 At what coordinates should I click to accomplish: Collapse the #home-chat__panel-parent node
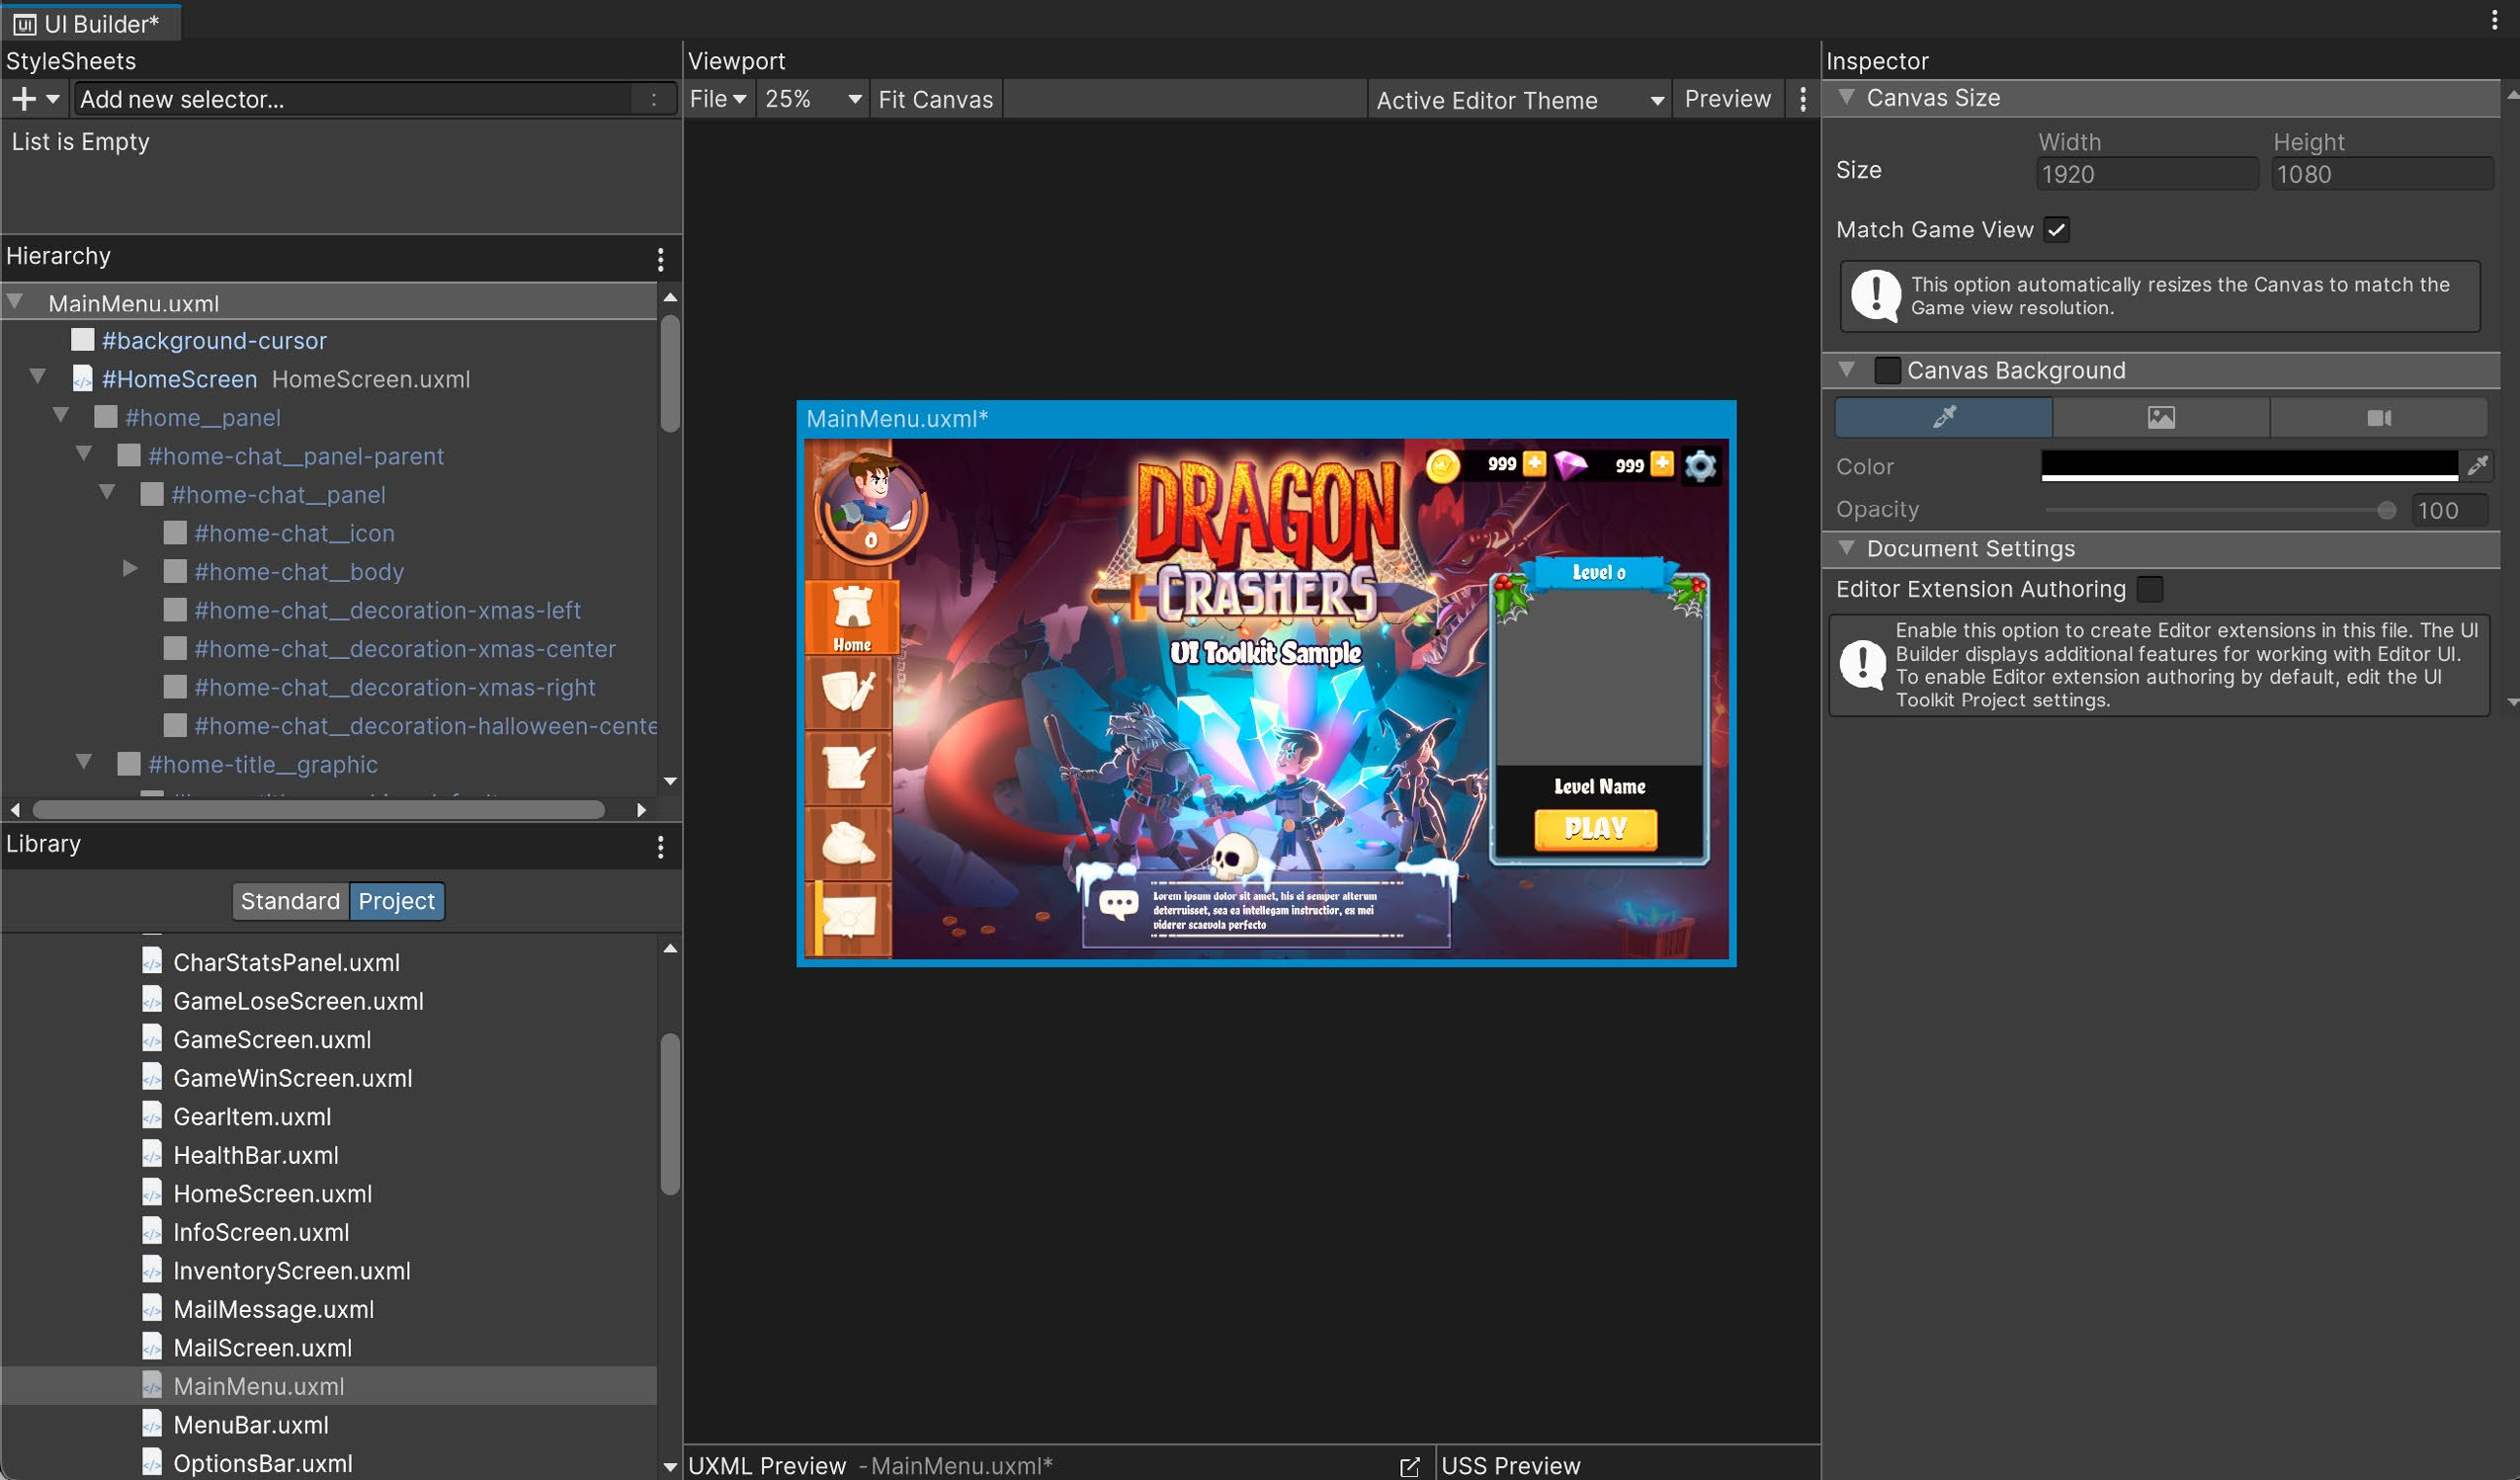pos(84,454)
